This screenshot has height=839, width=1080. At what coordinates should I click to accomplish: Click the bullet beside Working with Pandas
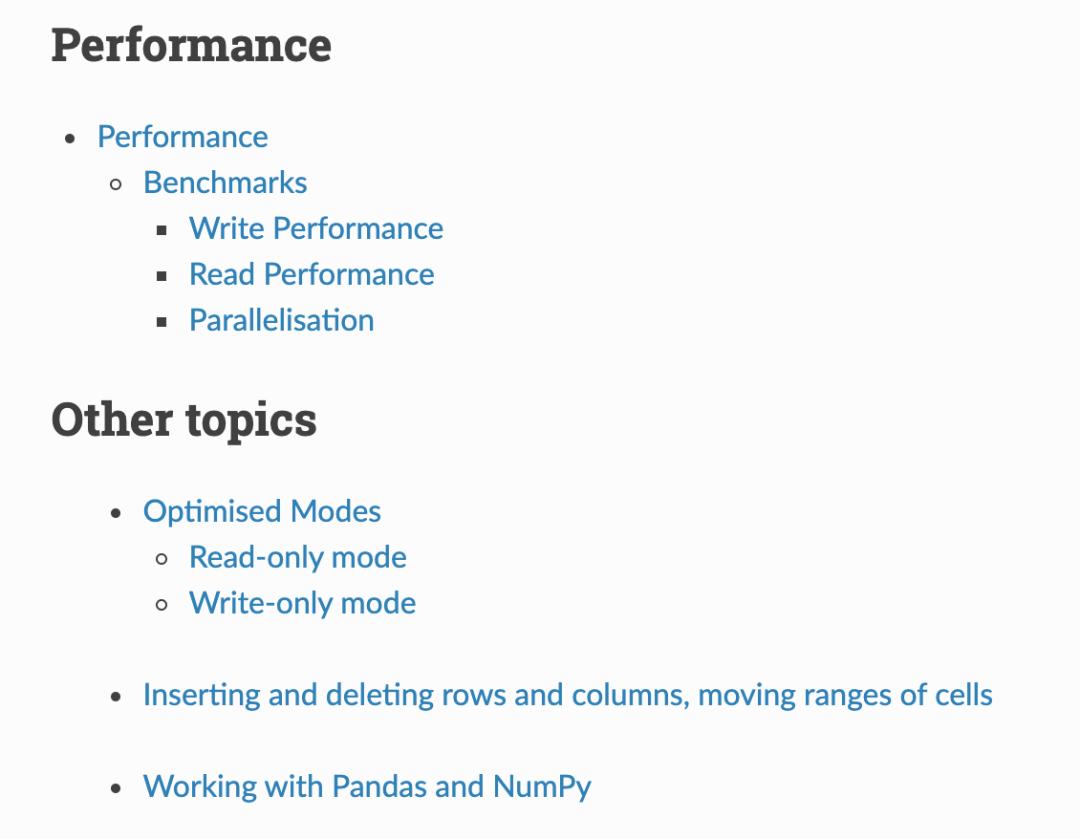coord(116,788)
